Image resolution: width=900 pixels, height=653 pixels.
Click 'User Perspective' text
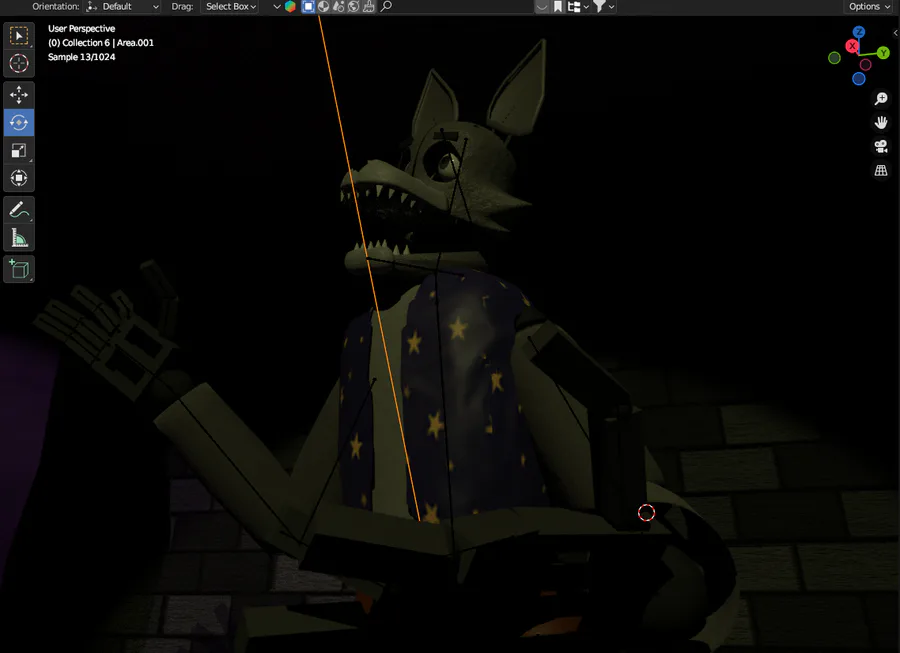coord(82,29)
